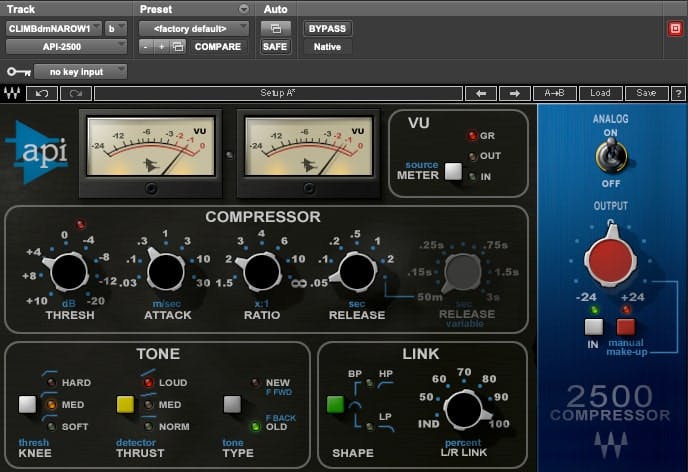Click the red target button at top right

point(675,29)
